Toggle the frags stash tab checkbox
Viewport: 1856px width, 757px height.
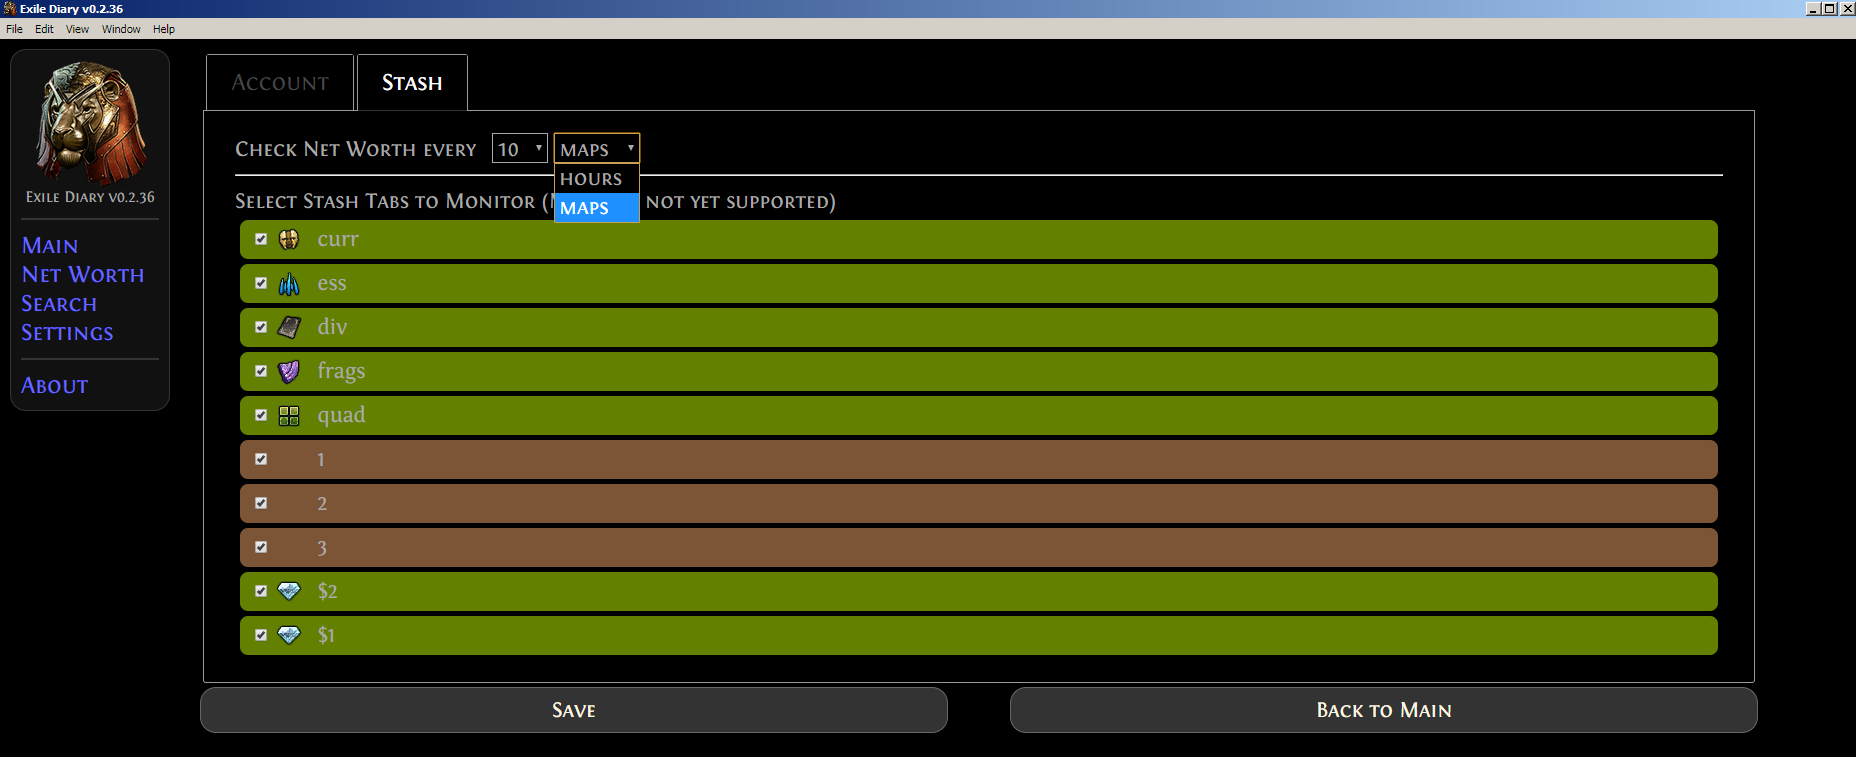coord(261,371)
